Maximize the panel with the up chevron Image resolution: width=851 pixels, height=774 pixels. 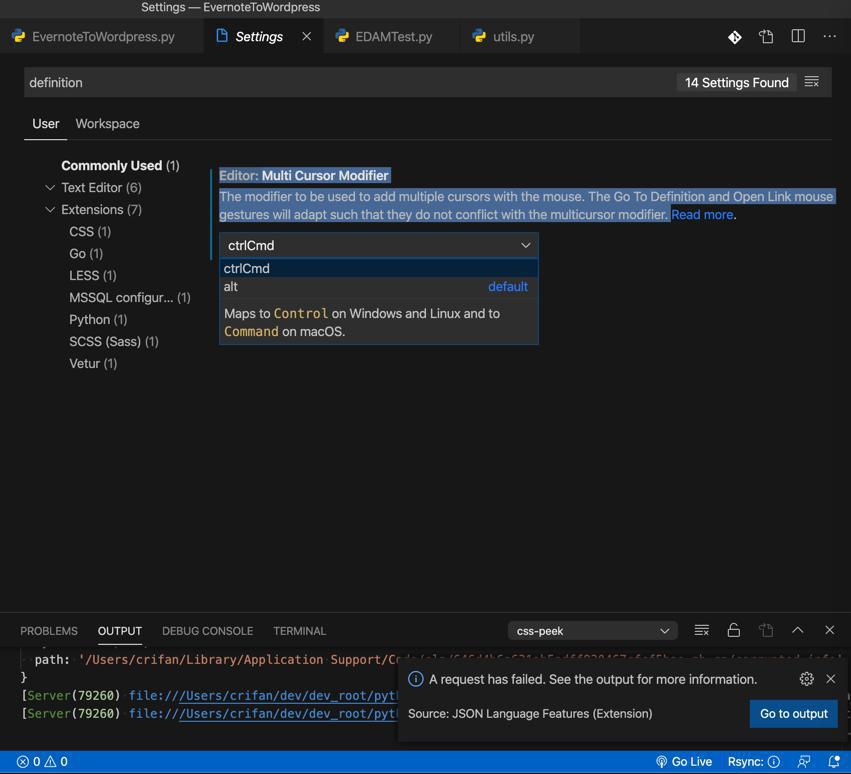pos(797,630)
